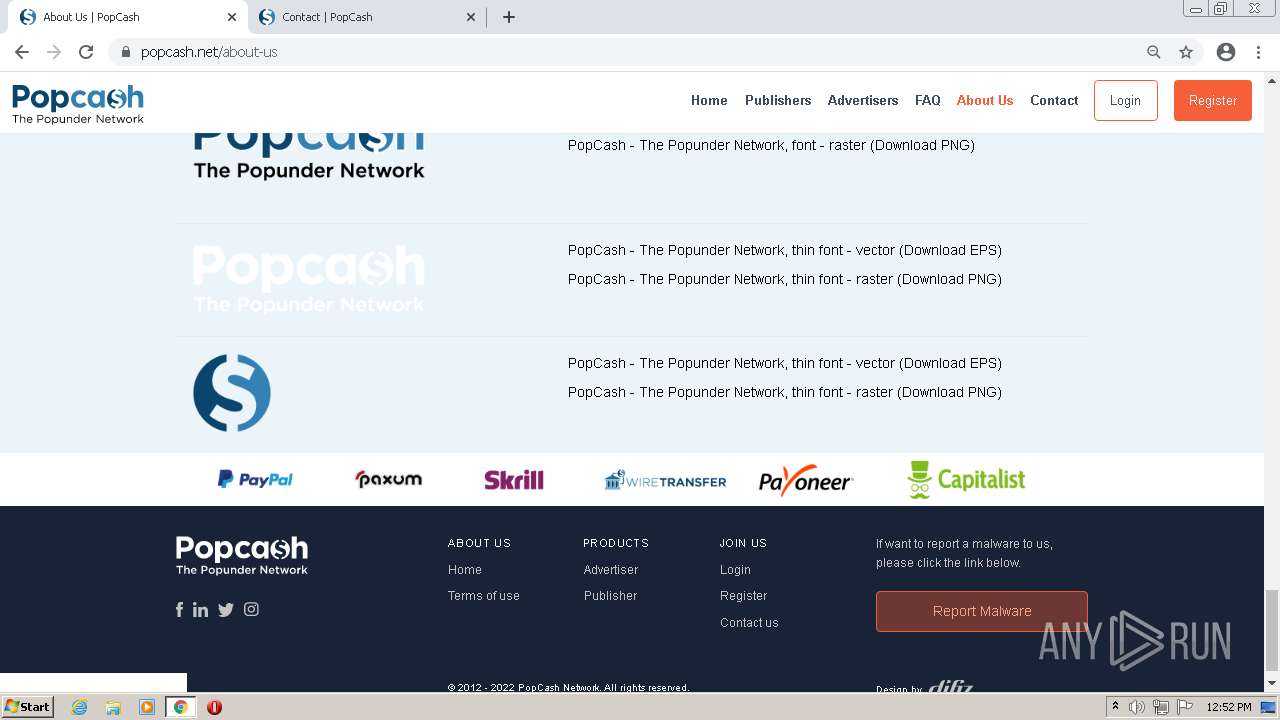Click the PopCash footer logo
Viewport: 1280px width, 720px height.
point(242,556)
